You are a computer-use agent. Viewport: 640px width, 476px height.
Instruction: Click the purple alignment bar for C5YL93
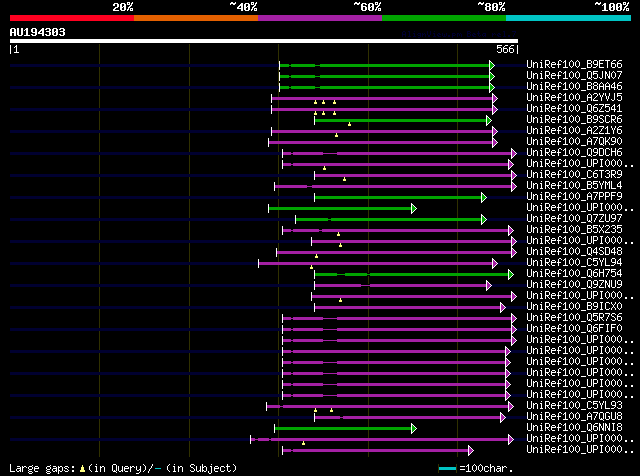point(388,406)
